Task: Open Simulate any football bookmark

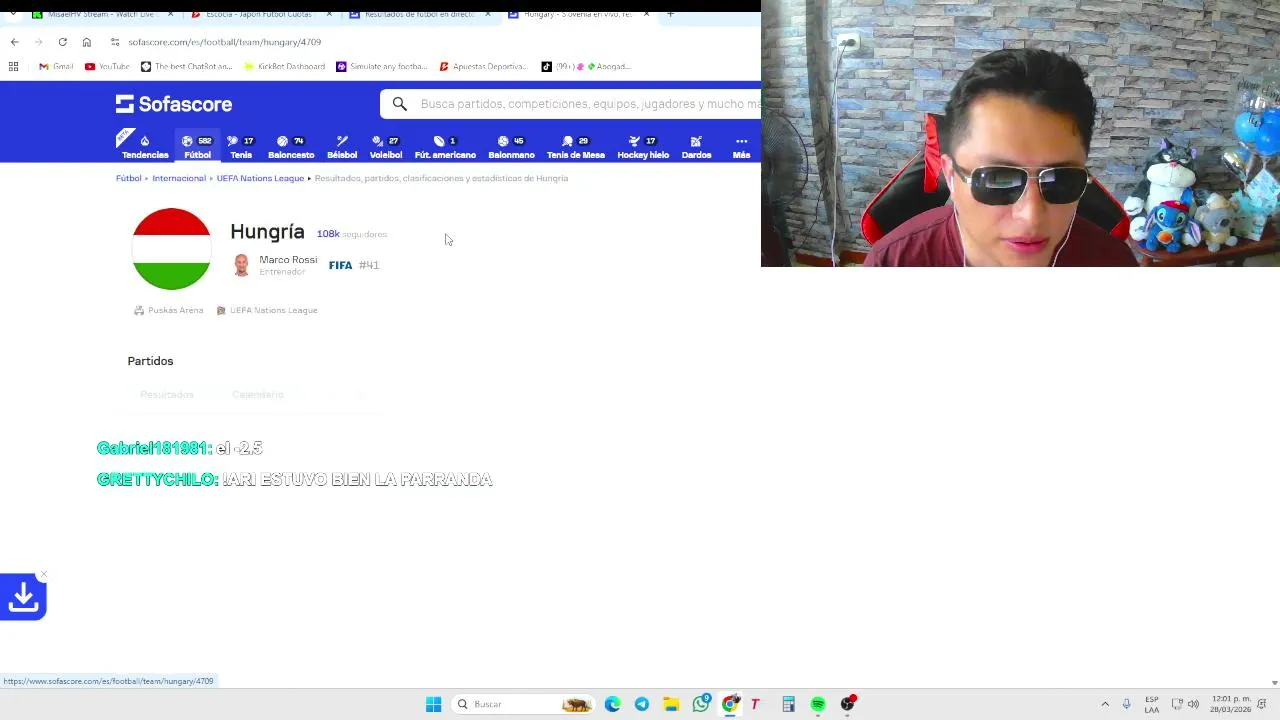Action: click(x=381, y=66)
